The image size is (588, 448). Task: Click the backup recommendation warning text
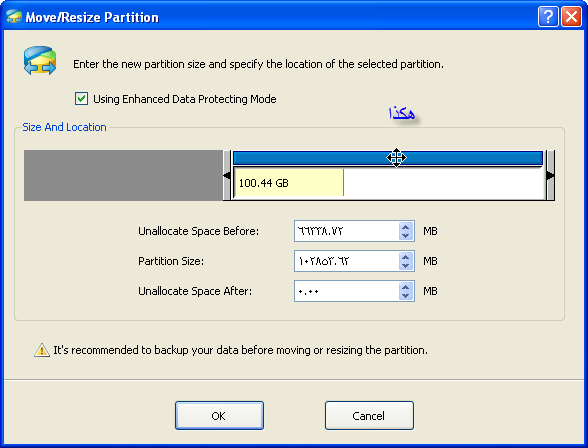(x=240, y=350)
